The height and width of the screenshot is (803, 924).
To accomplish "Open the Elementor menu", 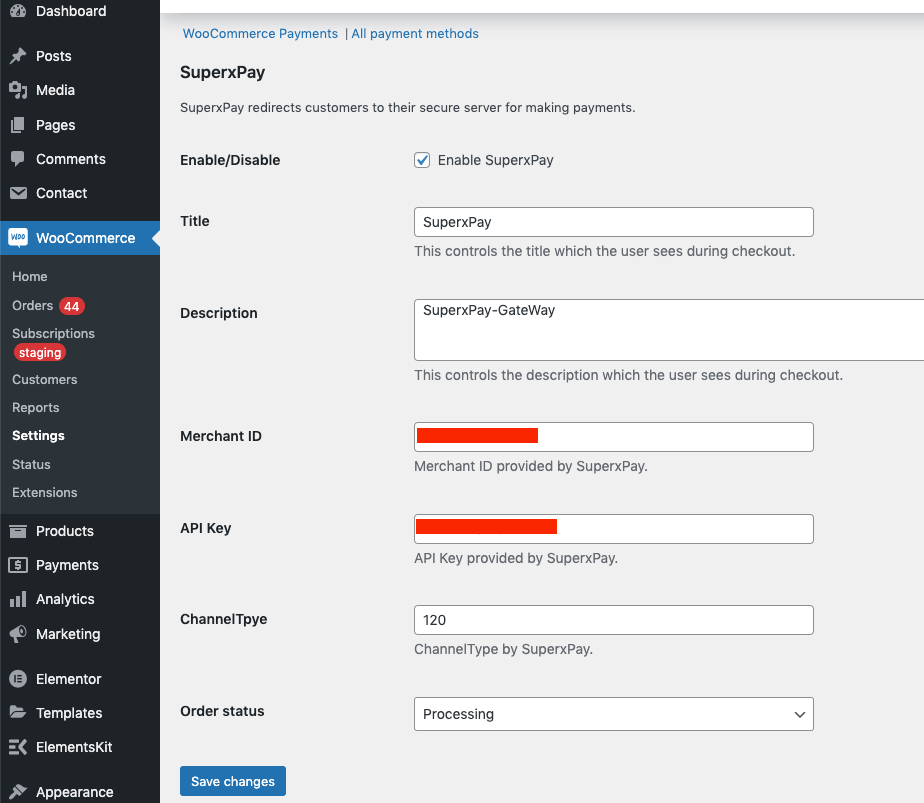I will point(68,679).
